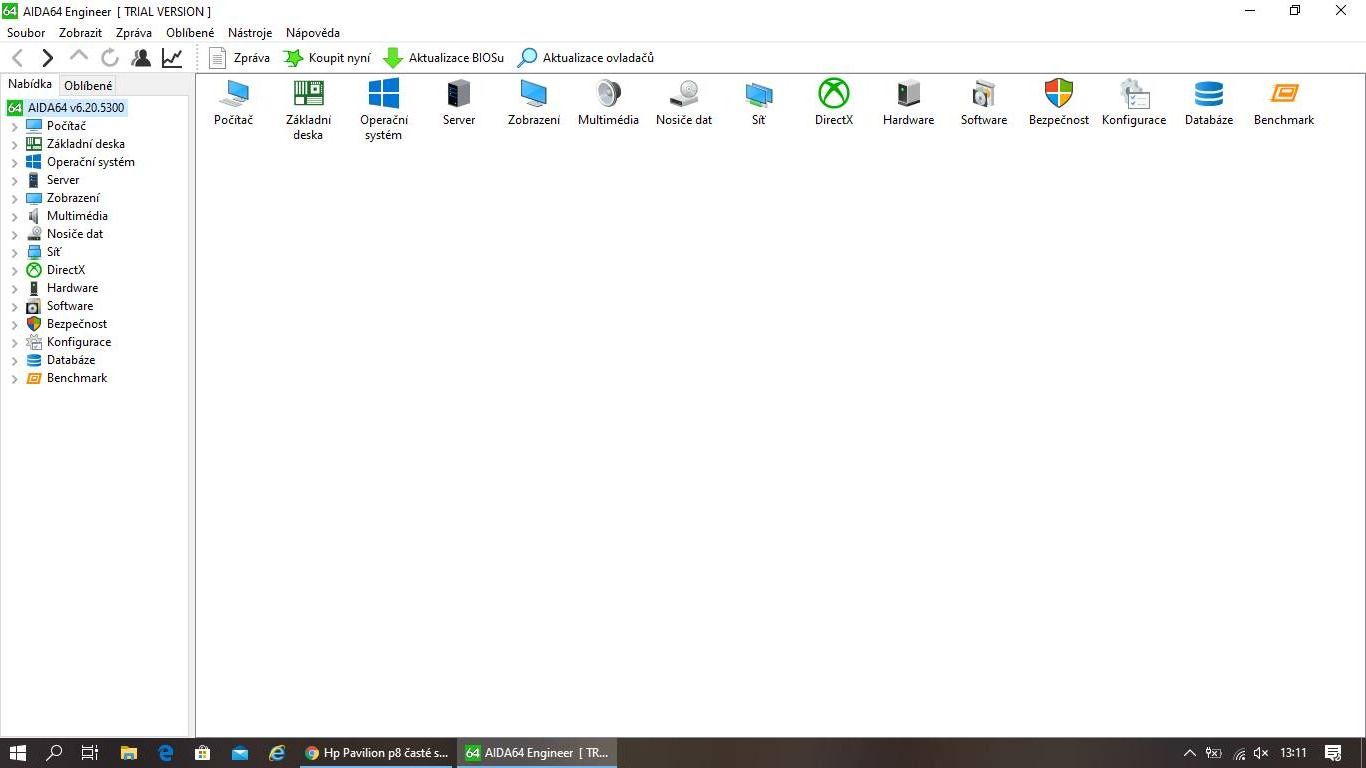Image resolution: width=1366 pixels, height=768 pixels.
Task: Expand the Základní deska tree node
Action: pos(14,145)
